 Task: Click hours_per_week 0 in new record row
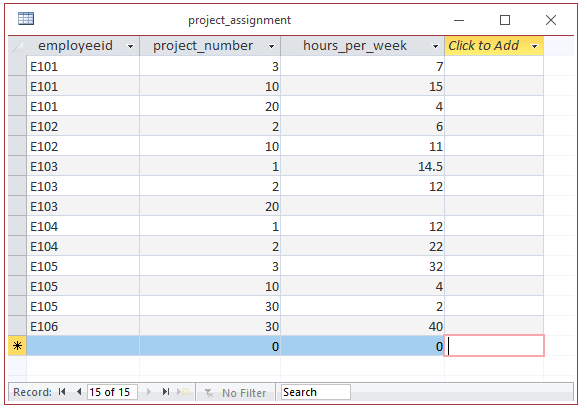tap(362, 346)
